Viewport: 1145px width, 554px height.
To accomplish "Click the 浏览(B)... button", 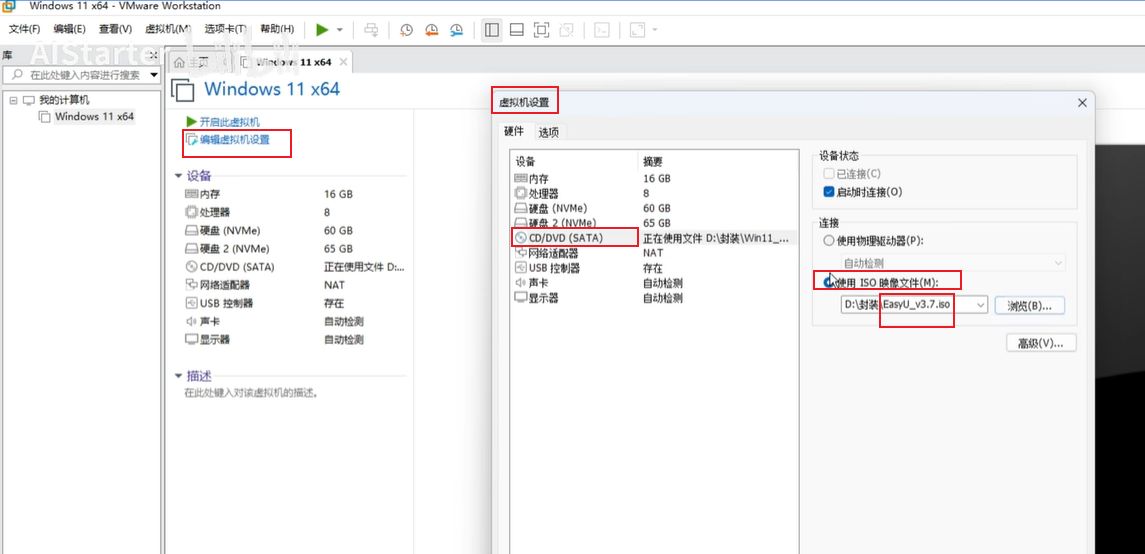I will coord(1029,305).
